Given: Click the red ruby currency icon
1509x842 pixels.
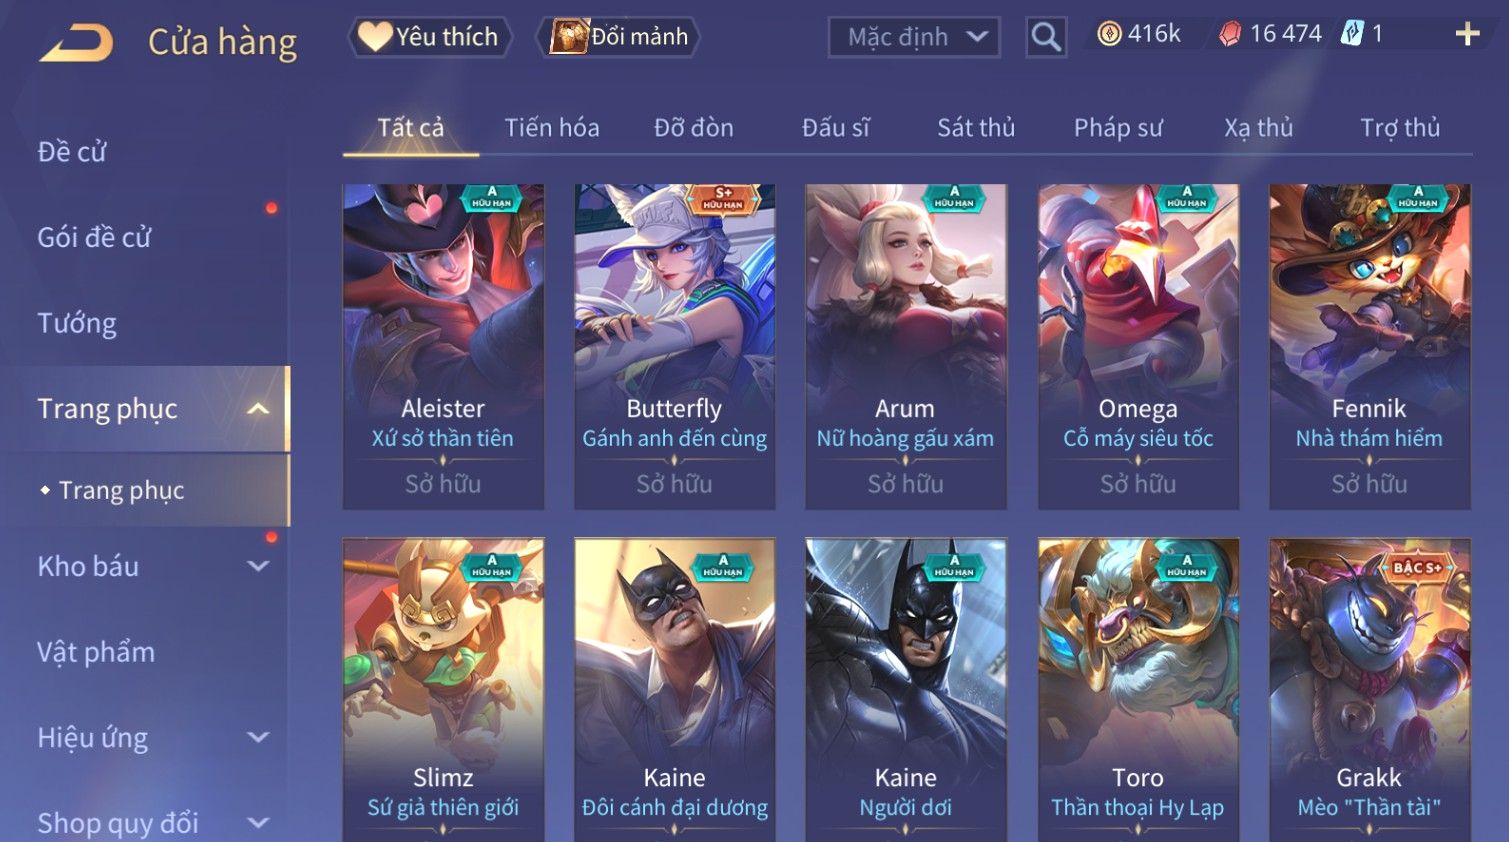Looking at the screenshot, I should (1230, 34).
